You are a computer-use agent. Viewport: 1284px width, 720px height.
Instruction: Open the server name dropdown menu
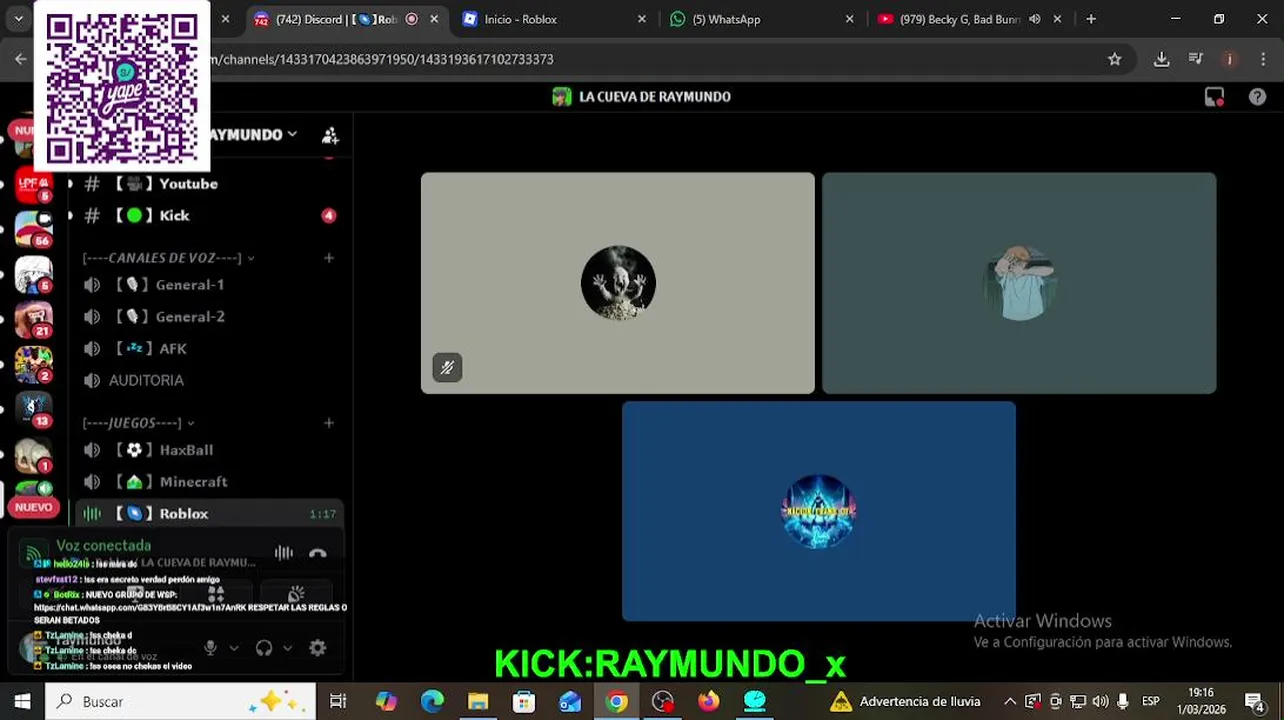[x=255, y=134]
